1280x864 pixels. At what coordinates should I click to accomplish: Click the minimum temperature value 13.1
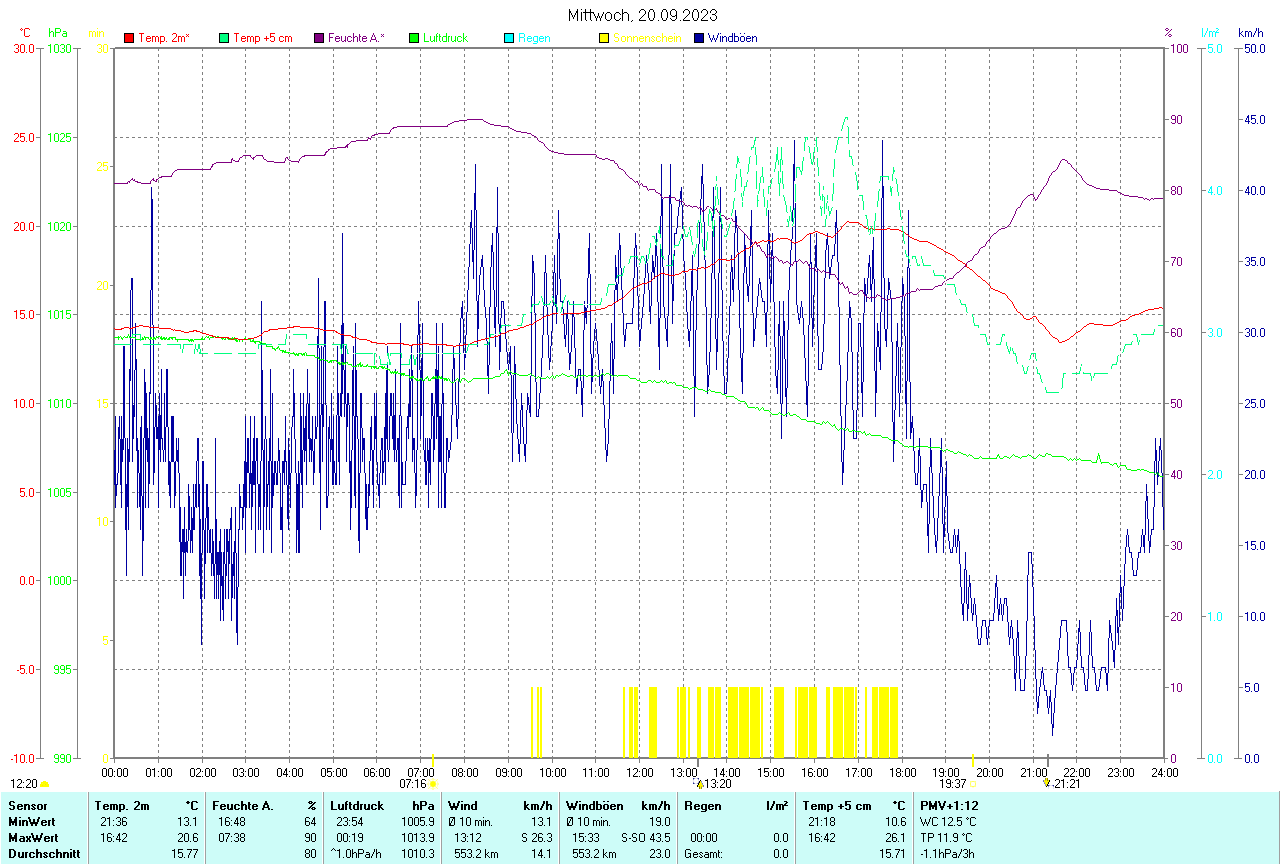188,821
